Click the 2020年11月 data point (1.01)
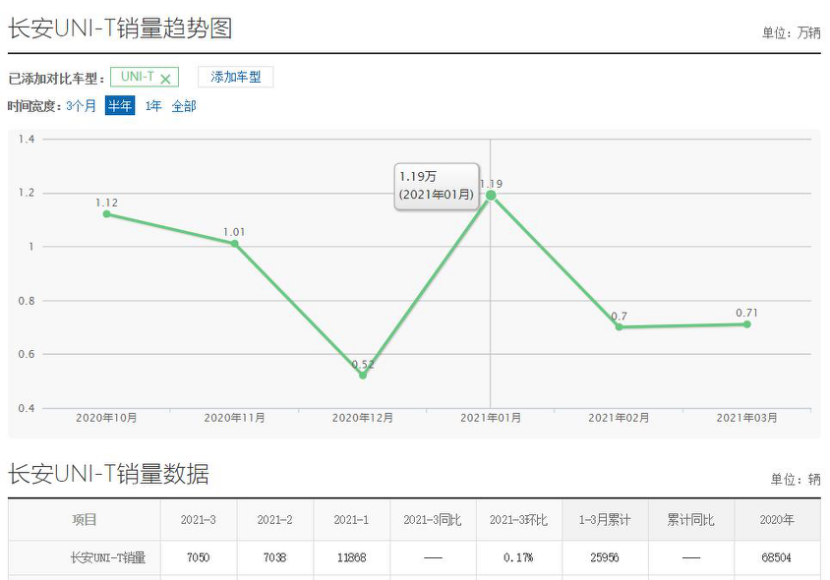Image resolution: width=830 pixels, height=580 pixels. (234, 243)
